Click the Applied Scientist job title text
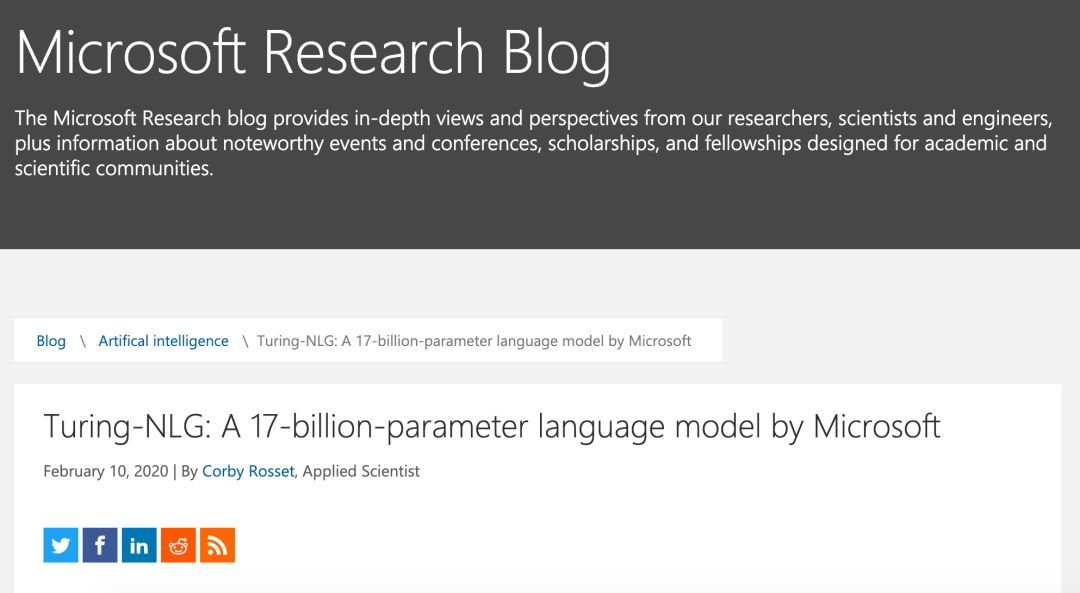The image size is (1080, 593). point(361,471)
